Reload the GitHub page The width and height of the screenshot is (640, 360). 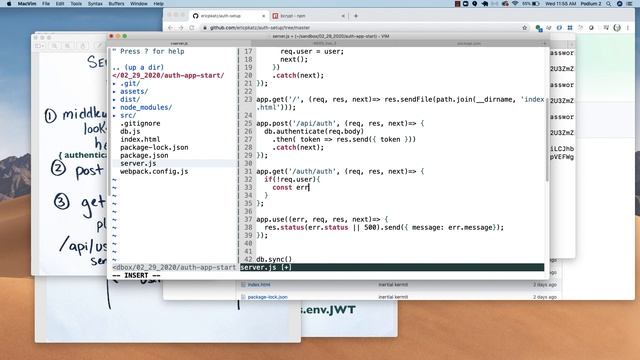tap(192, 28)
